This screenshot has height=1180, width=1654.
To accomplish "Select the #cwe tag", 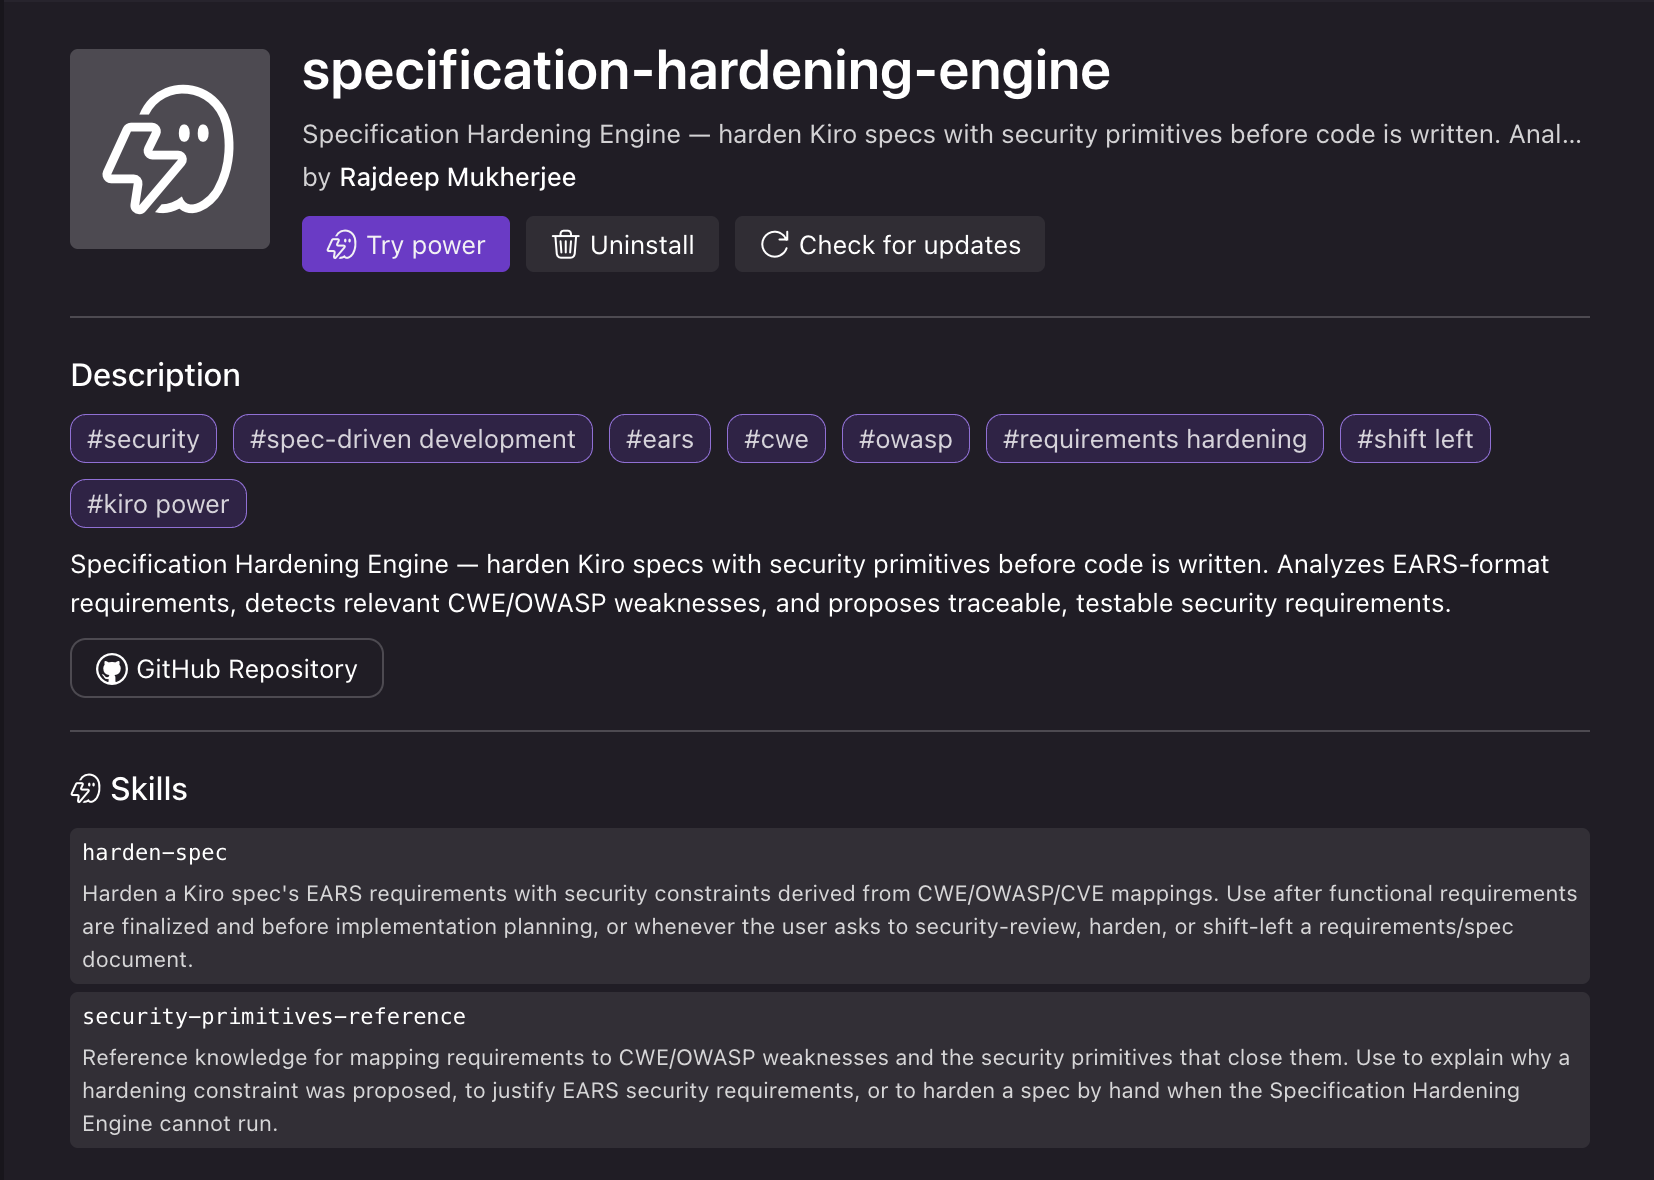I will (x=776, y=439).
